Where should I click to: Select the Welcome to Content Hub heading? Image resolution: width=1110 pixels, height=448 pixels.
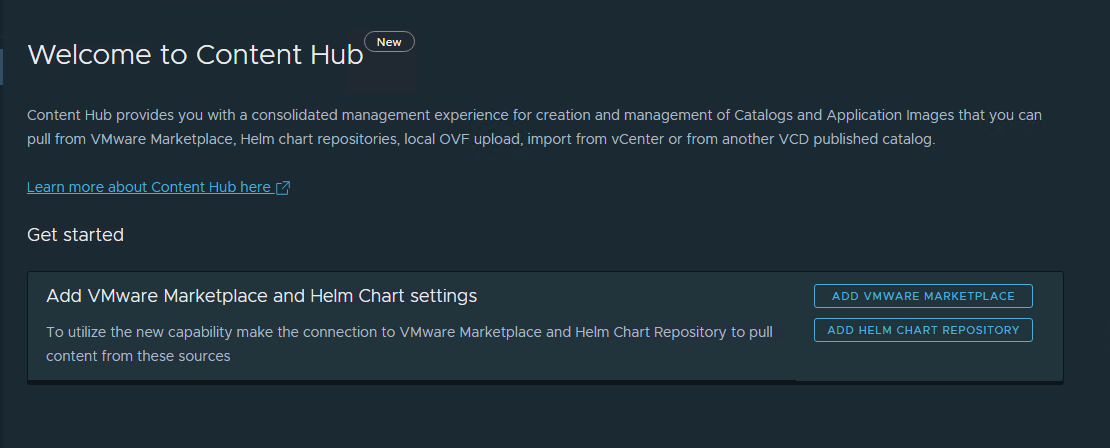195,54
